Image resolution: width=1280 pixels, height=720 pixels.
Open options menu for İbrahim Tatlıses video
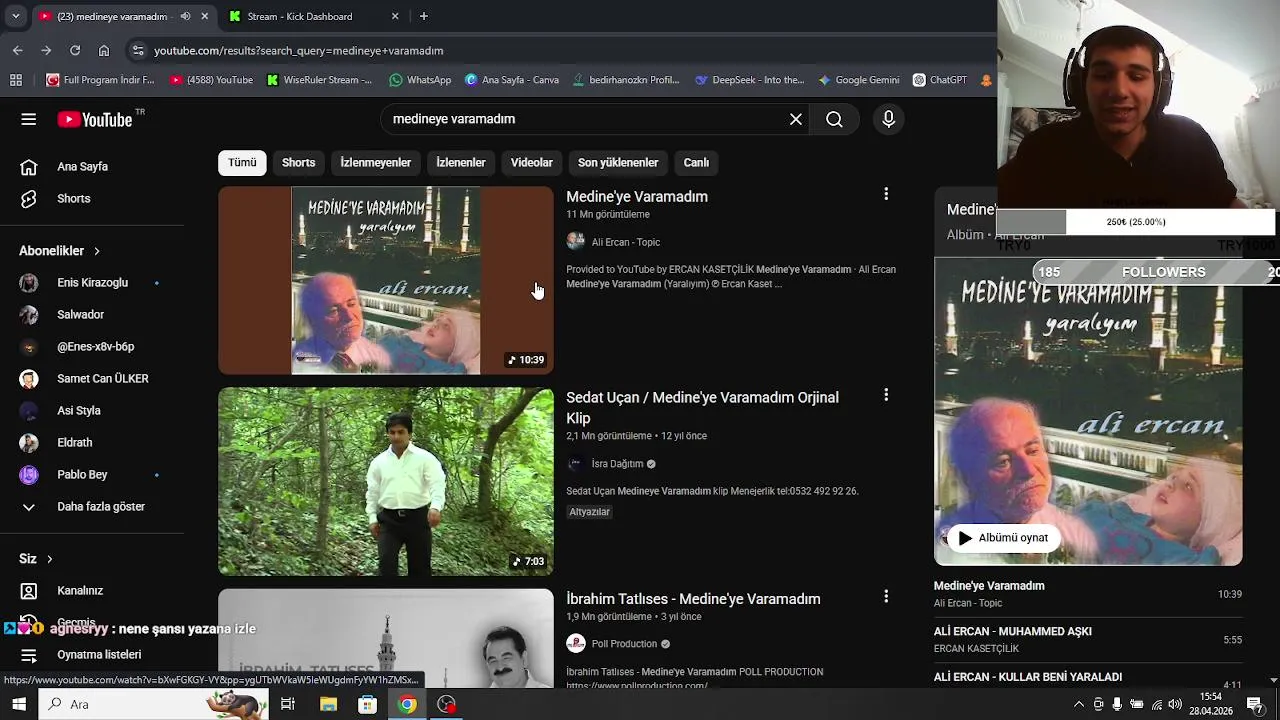tap(886, 596)
